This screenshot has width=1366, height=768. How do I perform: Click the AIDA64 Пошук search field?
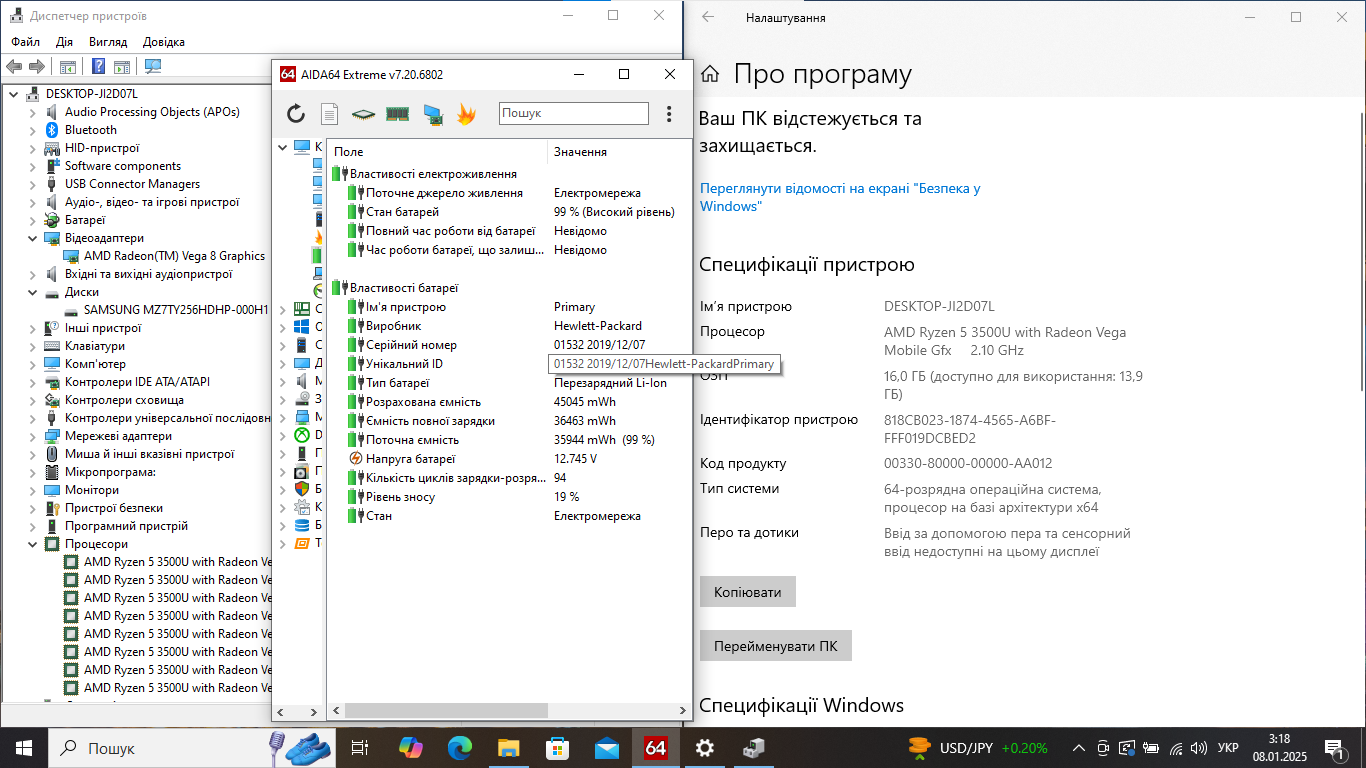tap(574, 114)
